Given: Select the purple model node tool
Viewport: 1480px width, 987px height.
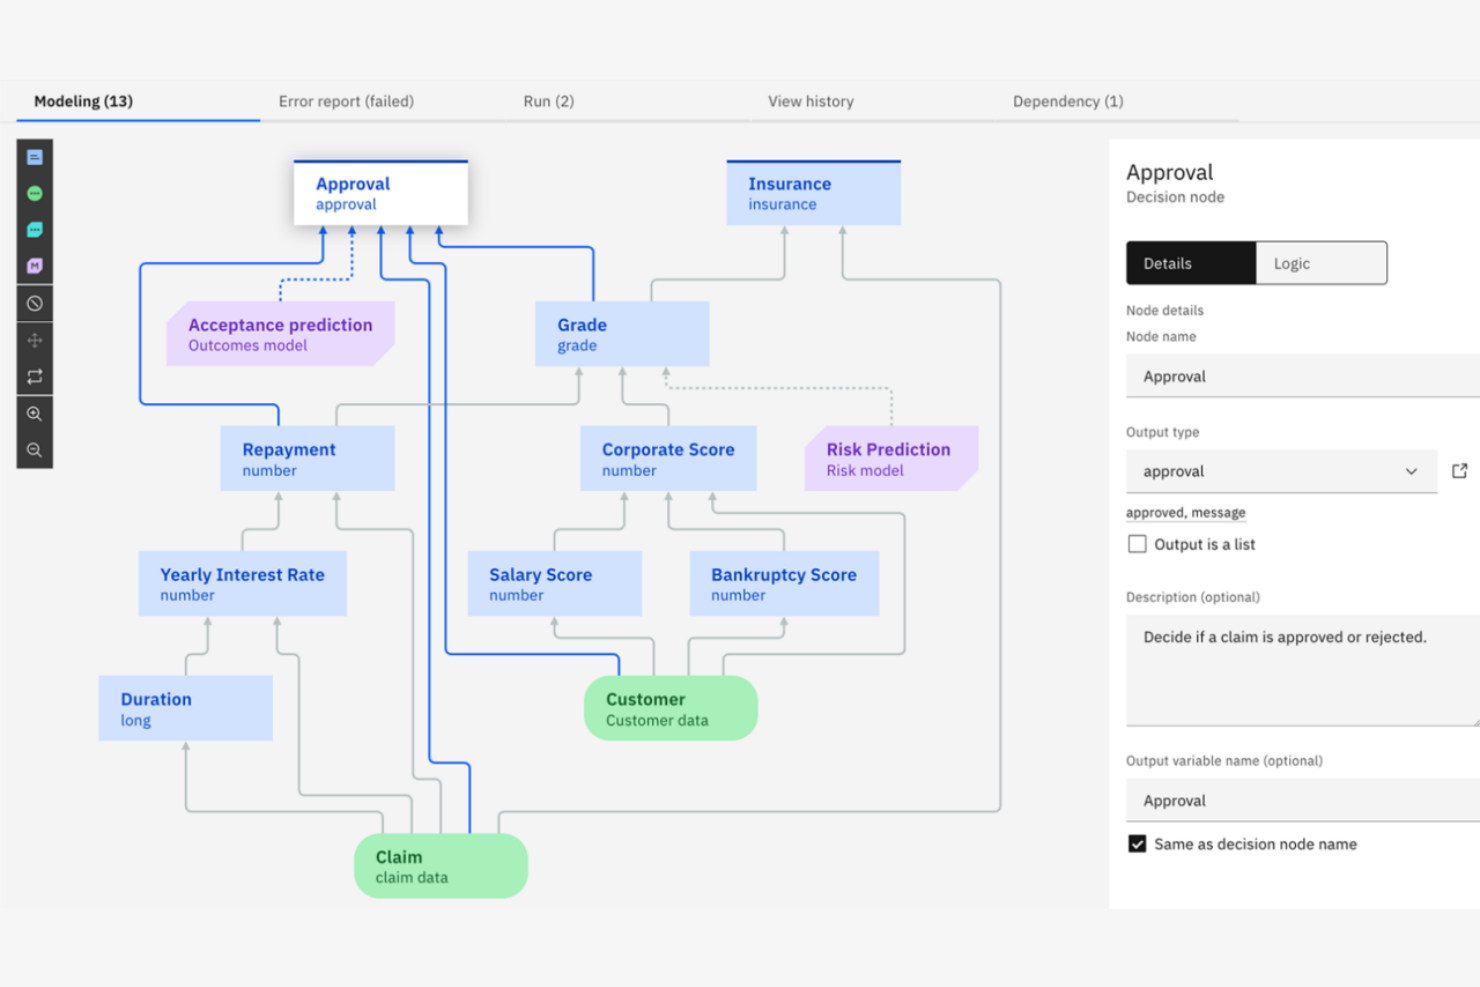Looking at the screenshot, I should [x=35, y=266].
